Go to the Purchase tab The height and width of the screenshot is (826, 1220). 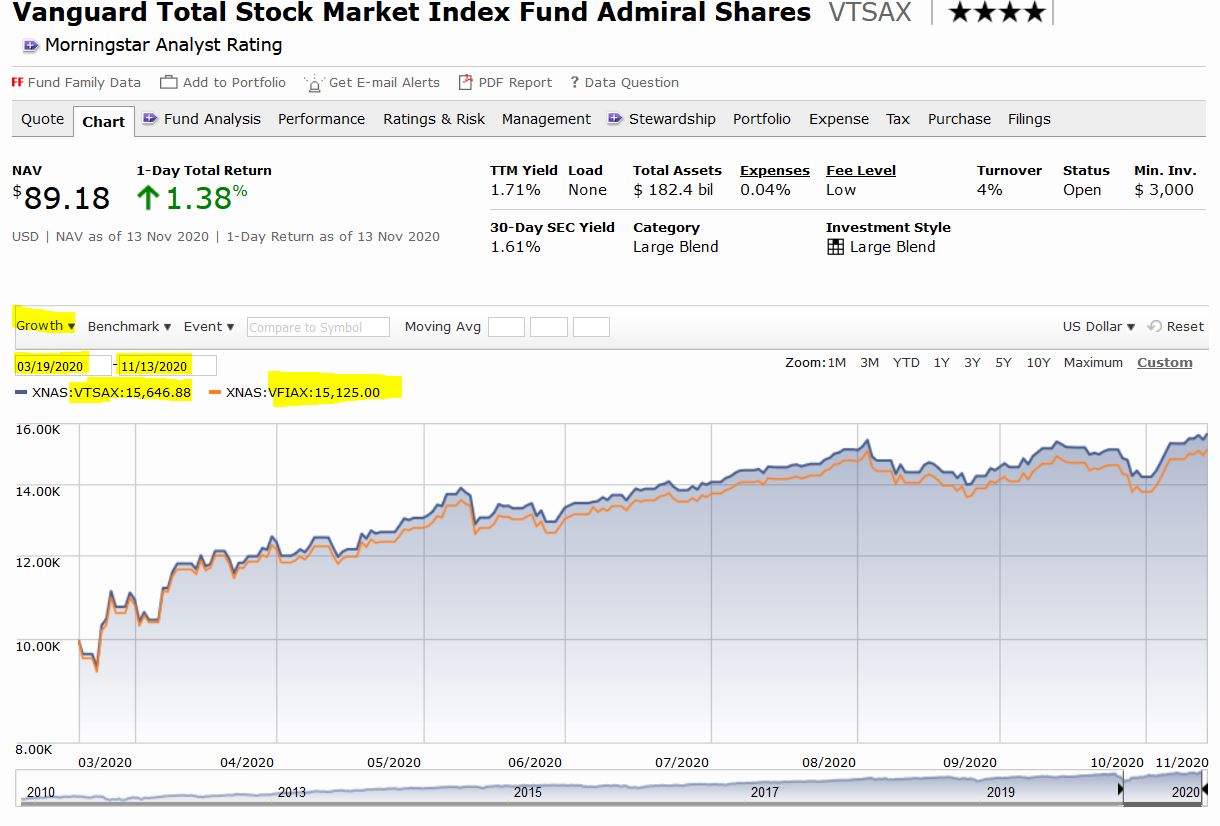coord(959,119)
